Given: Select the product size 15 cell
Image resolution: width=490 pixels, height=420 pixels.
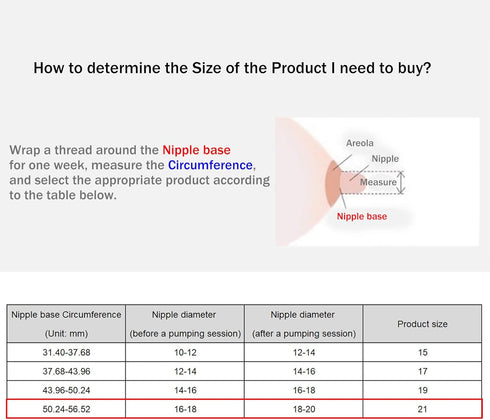Looking at the screenshot, I should point(422,352).
